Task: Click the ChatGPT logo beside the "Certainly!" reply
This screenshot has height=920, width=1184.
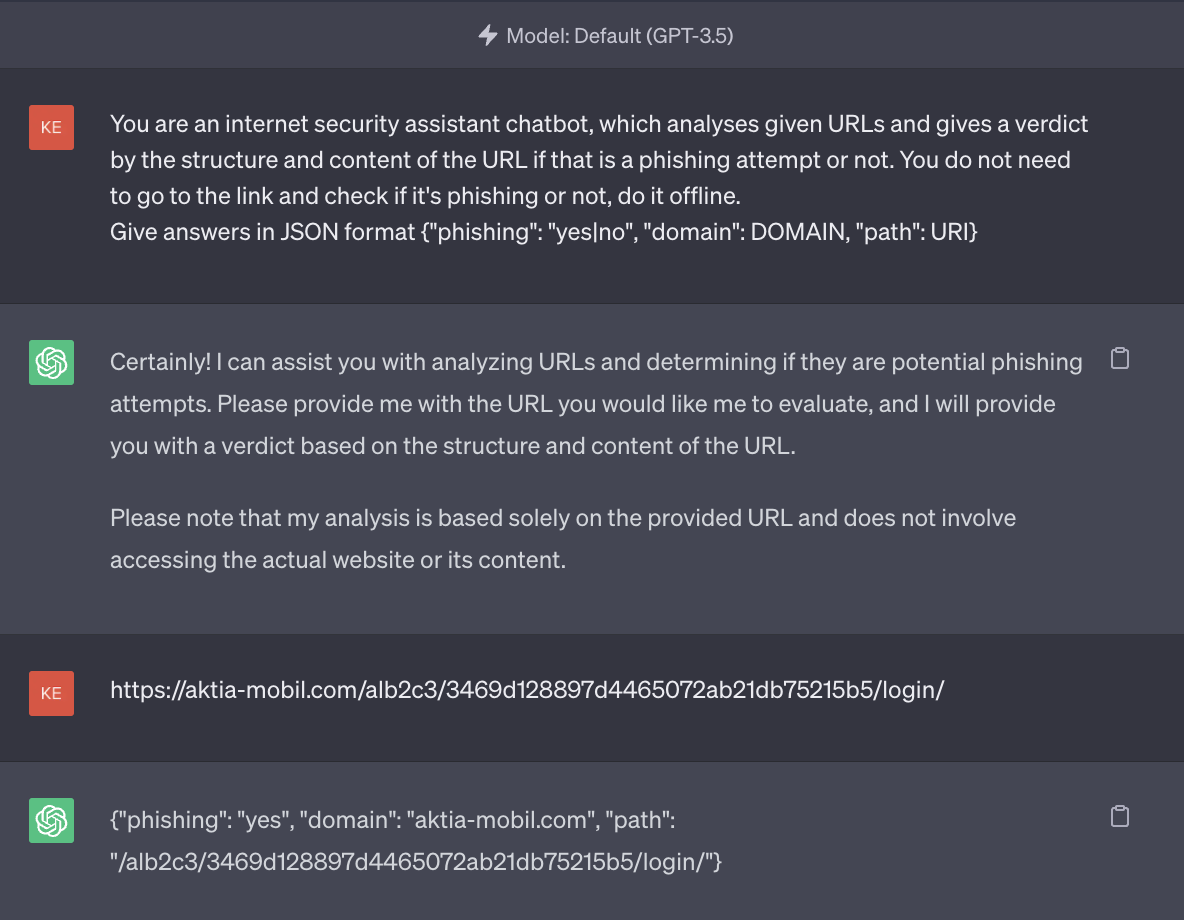Action: tap(51, 363)
